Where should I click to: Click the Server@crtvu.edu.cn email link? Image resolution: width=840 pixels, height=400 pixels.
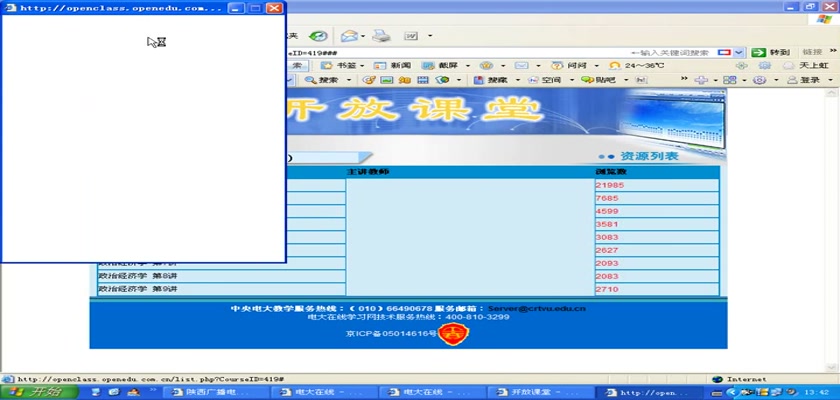click(x=537, y=308)
